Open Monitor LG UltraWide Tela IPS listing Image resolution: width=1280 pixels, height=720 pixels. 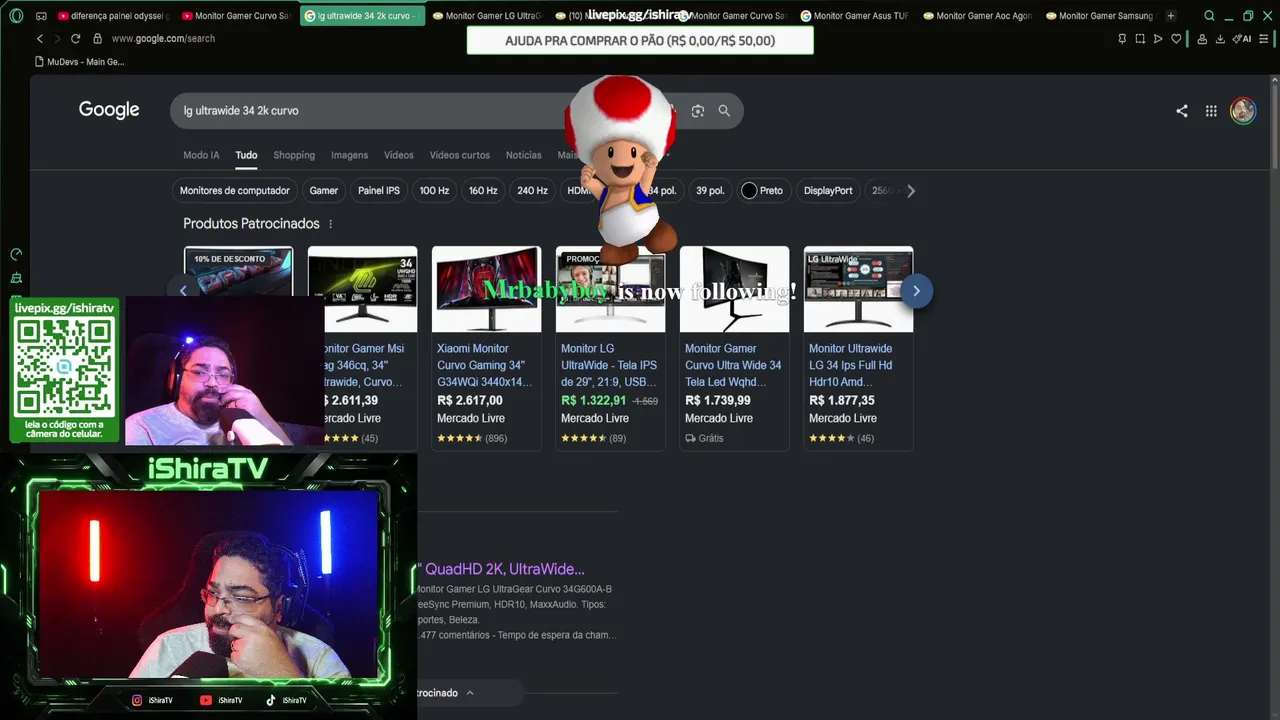(609, 365)
